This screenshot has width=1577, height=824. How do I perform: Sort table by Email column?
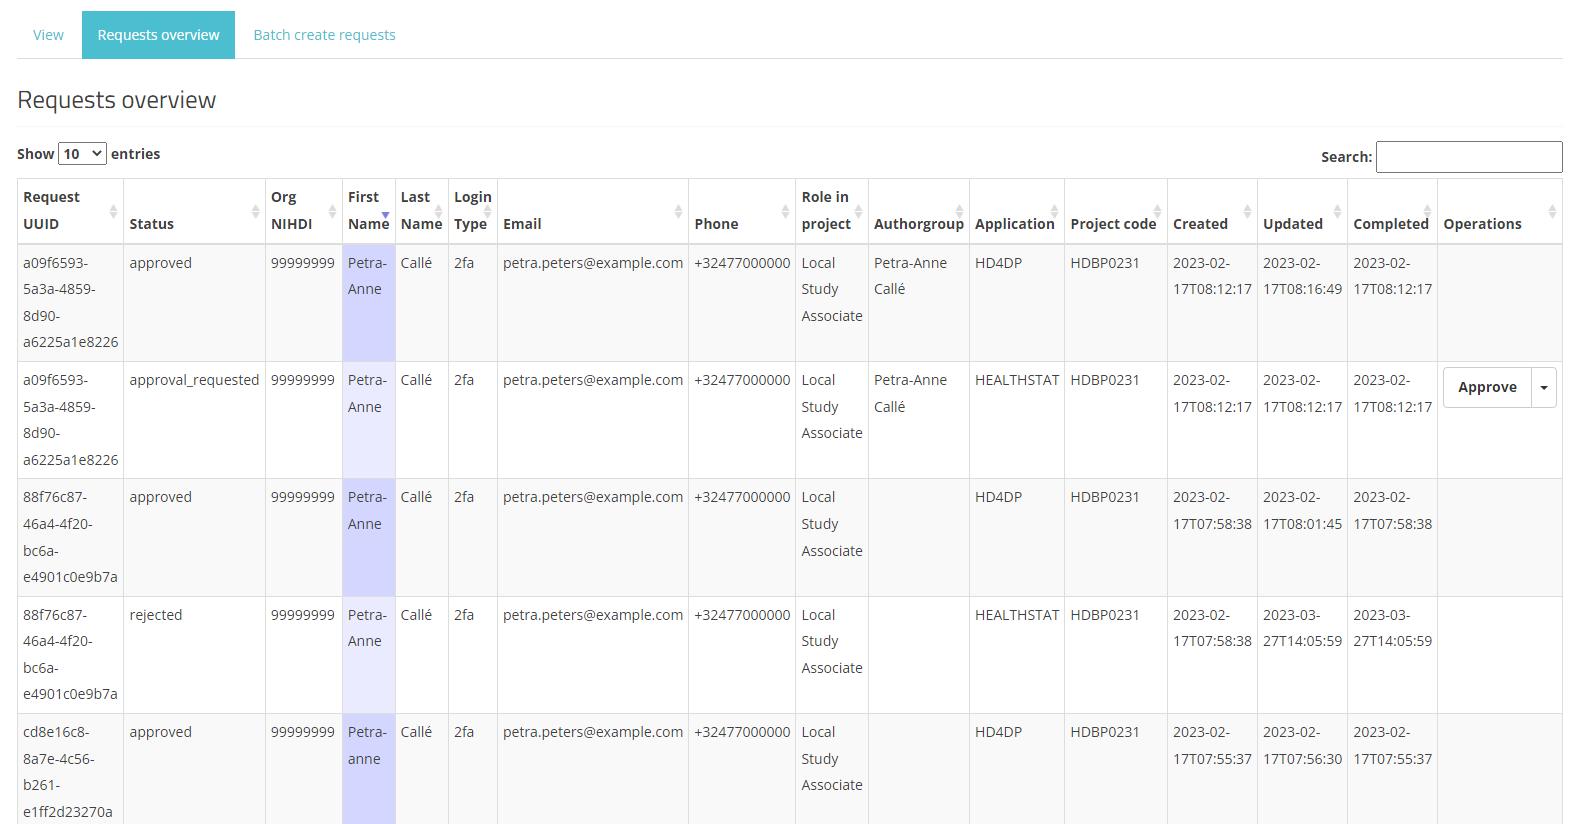522,224
